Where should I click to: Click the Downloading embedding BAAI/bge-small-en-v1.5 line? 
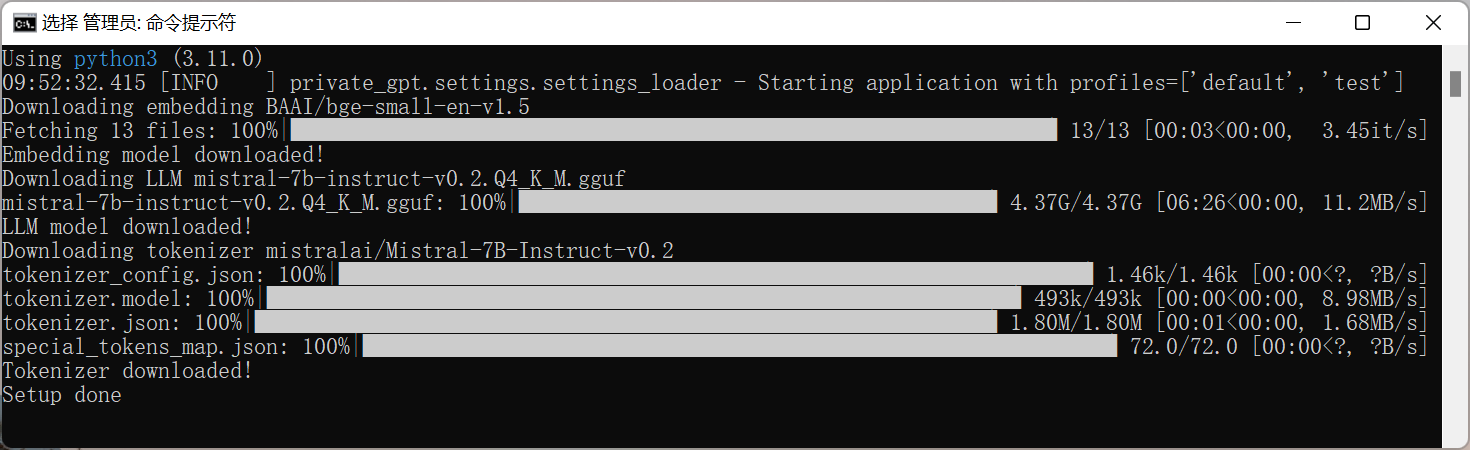[266, 107]
